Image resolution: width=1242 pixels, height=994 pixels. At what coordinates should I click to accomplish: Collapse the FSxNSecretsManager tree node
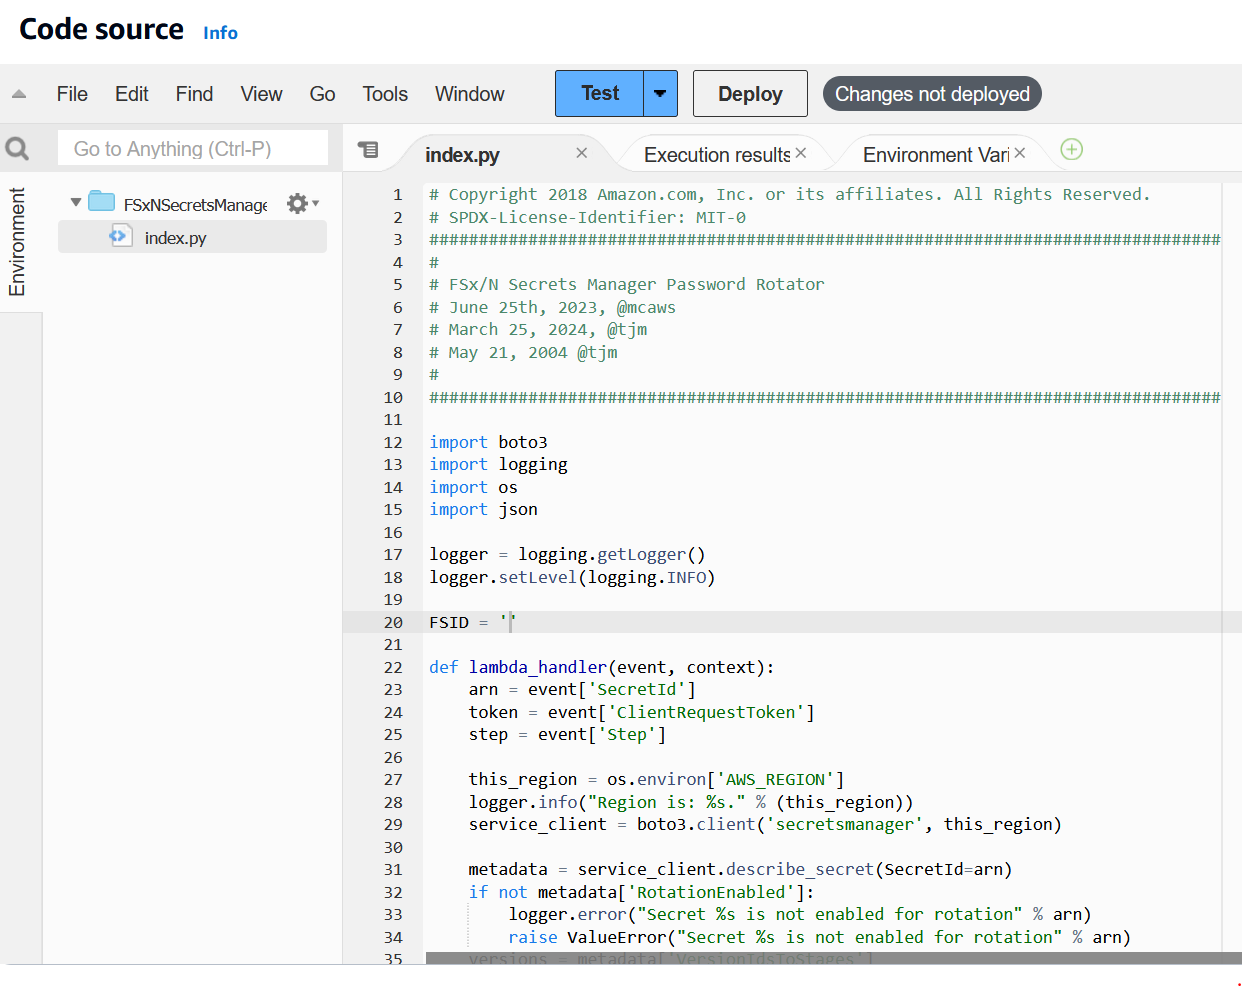click(x=75, y=200)
